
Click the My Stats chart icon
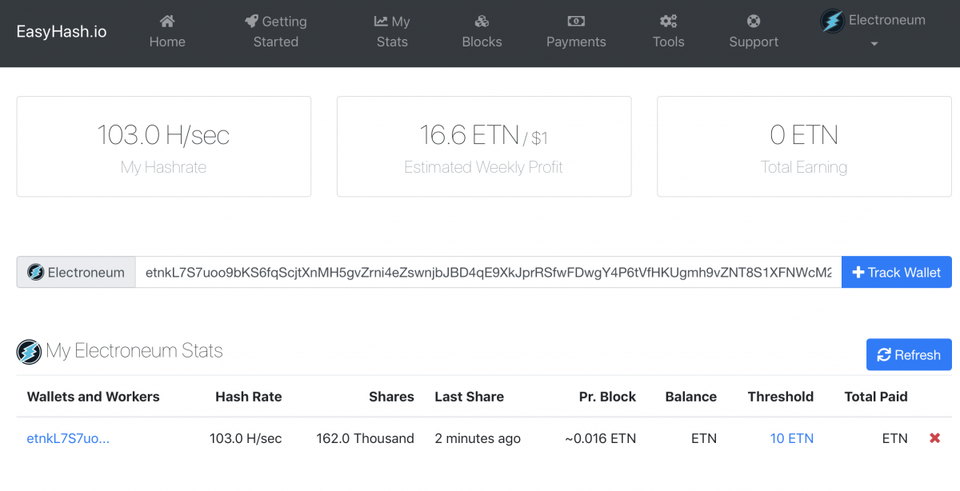tap(381, 21)
